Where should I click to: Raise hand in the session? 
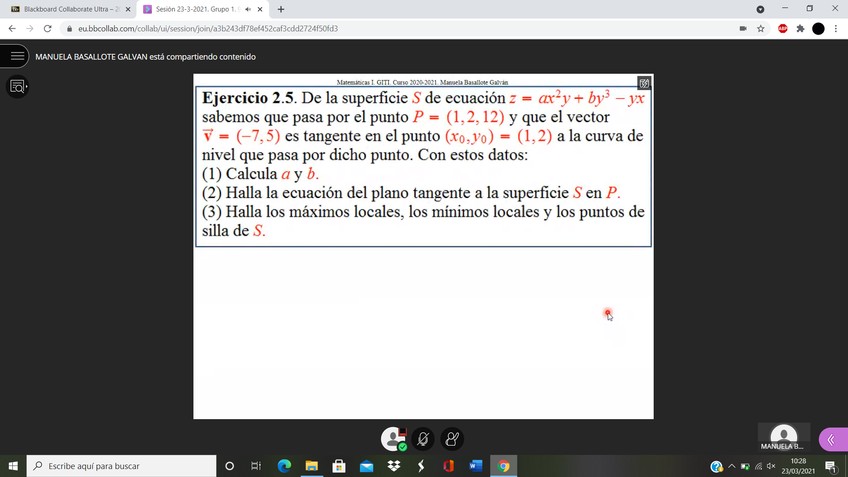coord(452,439)
